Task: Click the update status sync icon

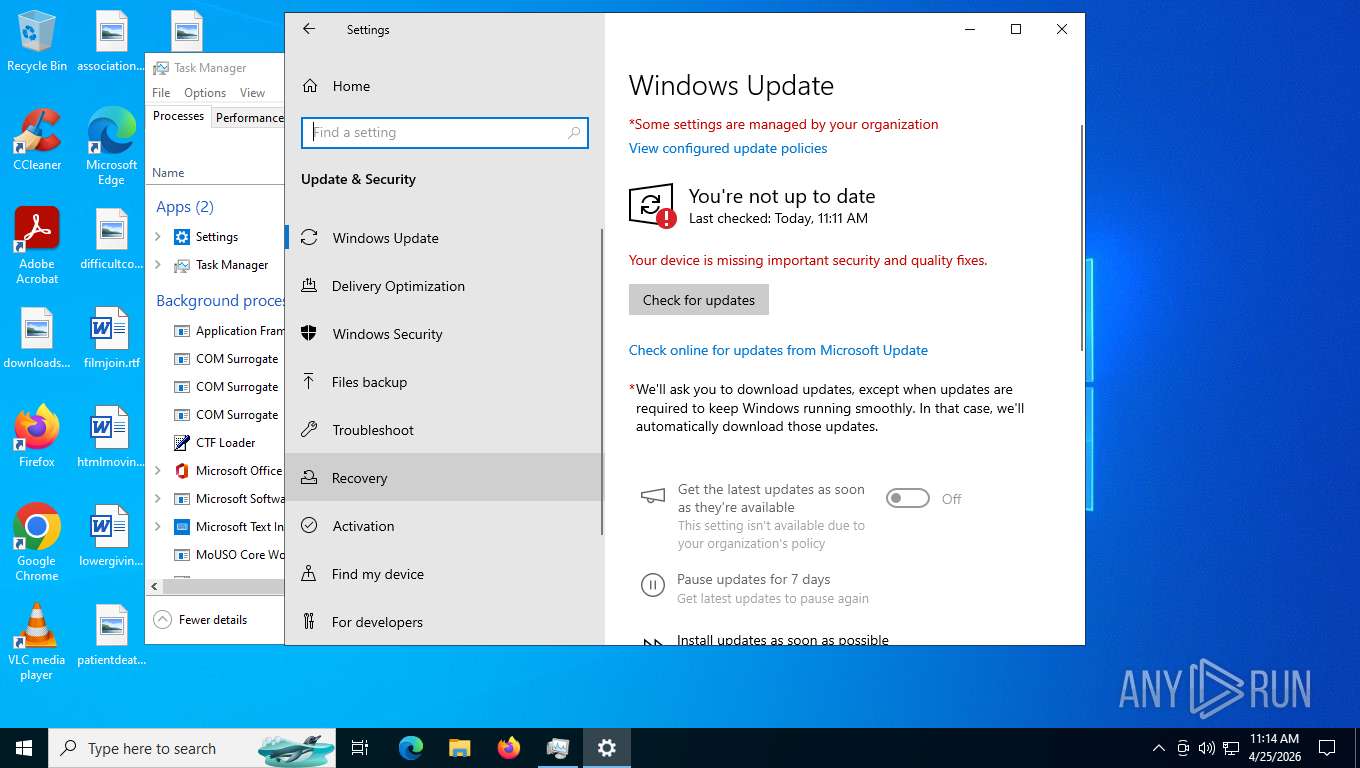Action: pos(651,205)
